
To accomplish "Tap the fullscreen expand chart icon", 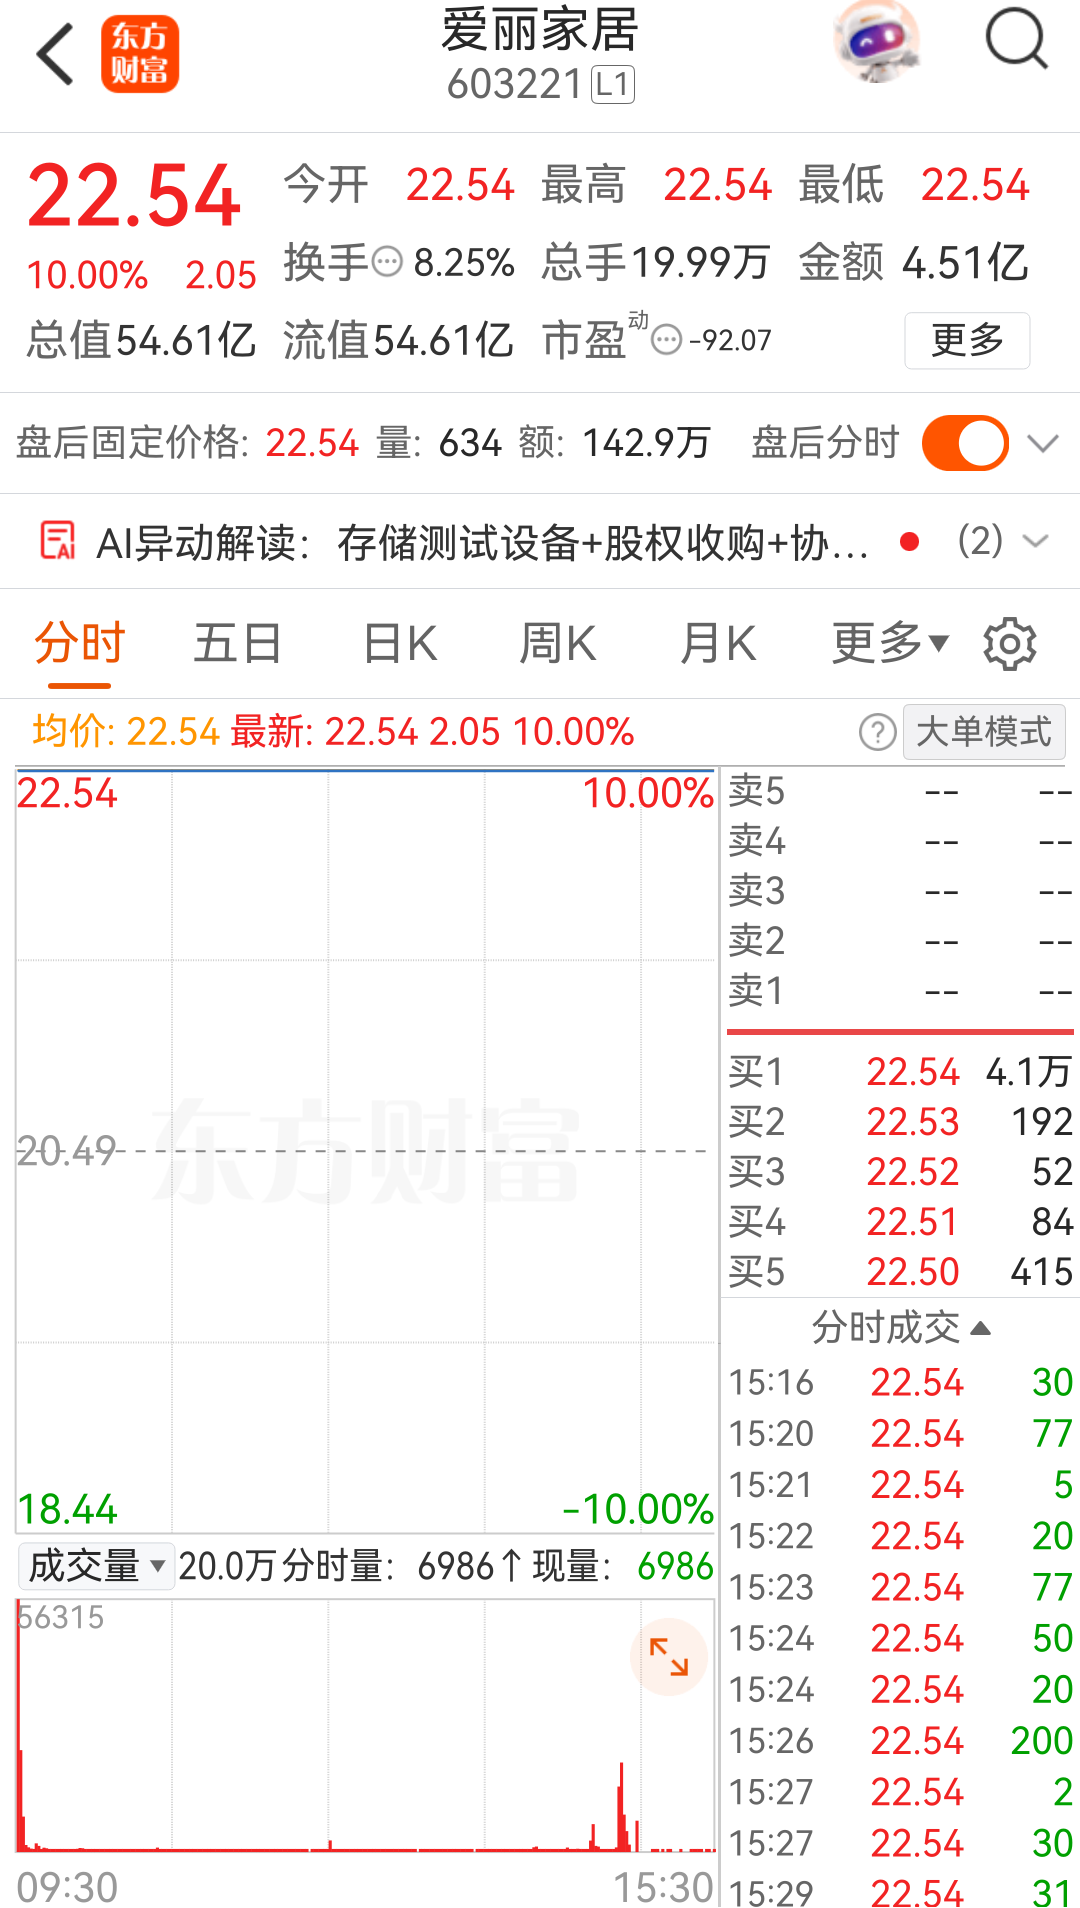I will tap(668, 1657).
